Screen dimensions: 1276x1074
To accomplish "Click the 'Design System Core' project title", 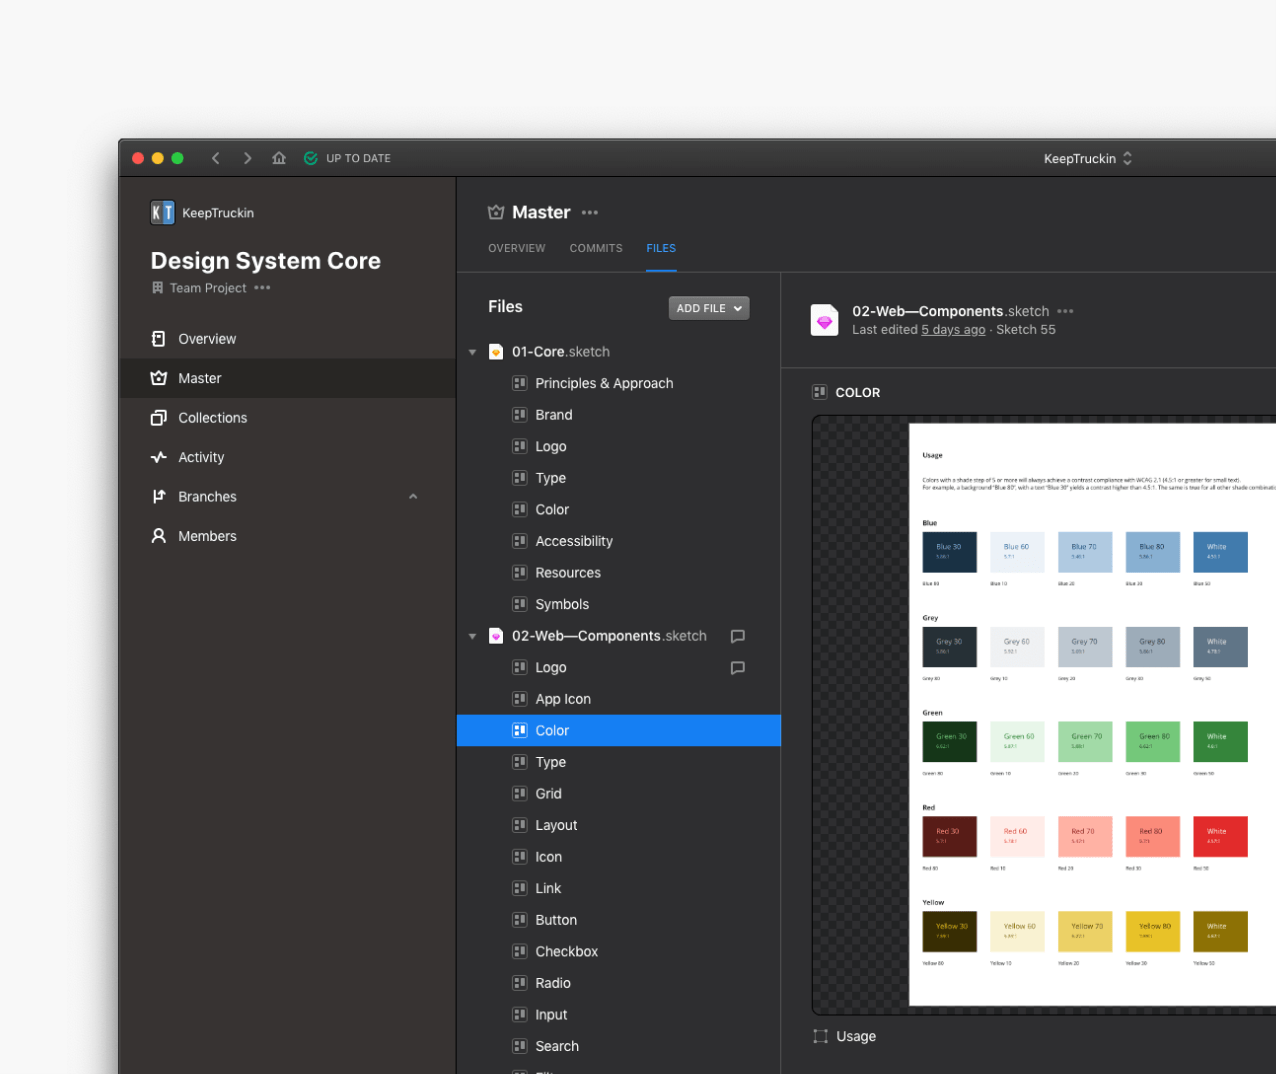I will [266, 261].
